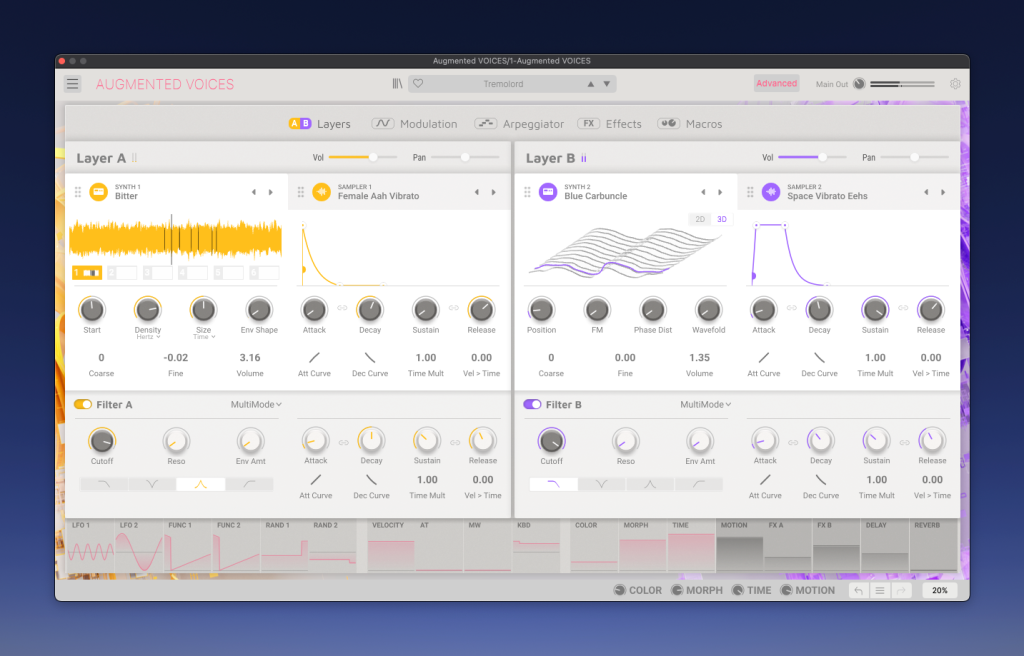Open the settings gear icon
Screen dimensions: 1024x656
pos(955,84)
